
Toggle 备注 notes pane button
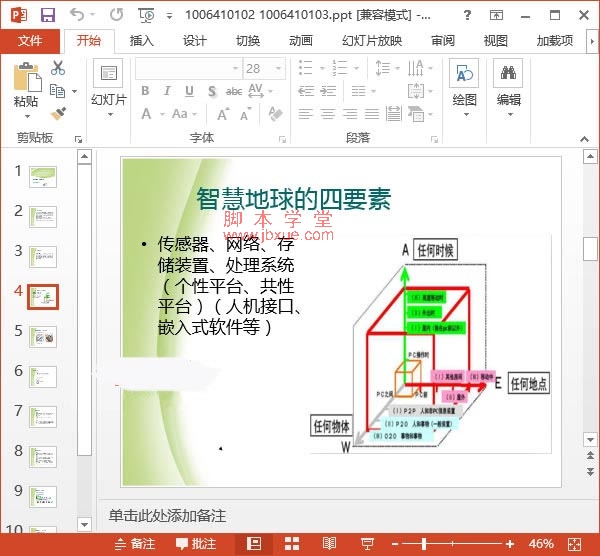tap(135, 544)
